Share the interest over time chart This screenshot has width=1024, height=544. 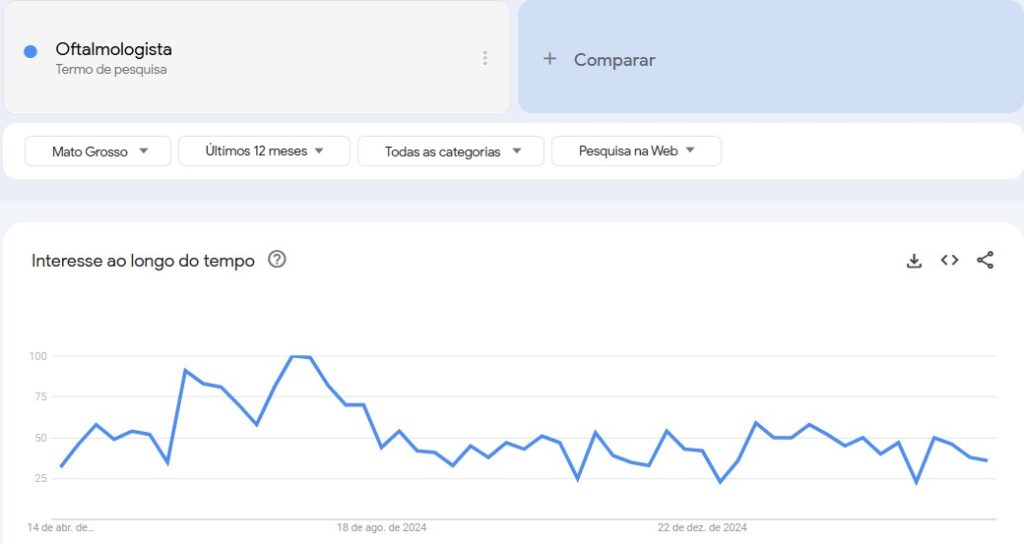coord(985,260)
